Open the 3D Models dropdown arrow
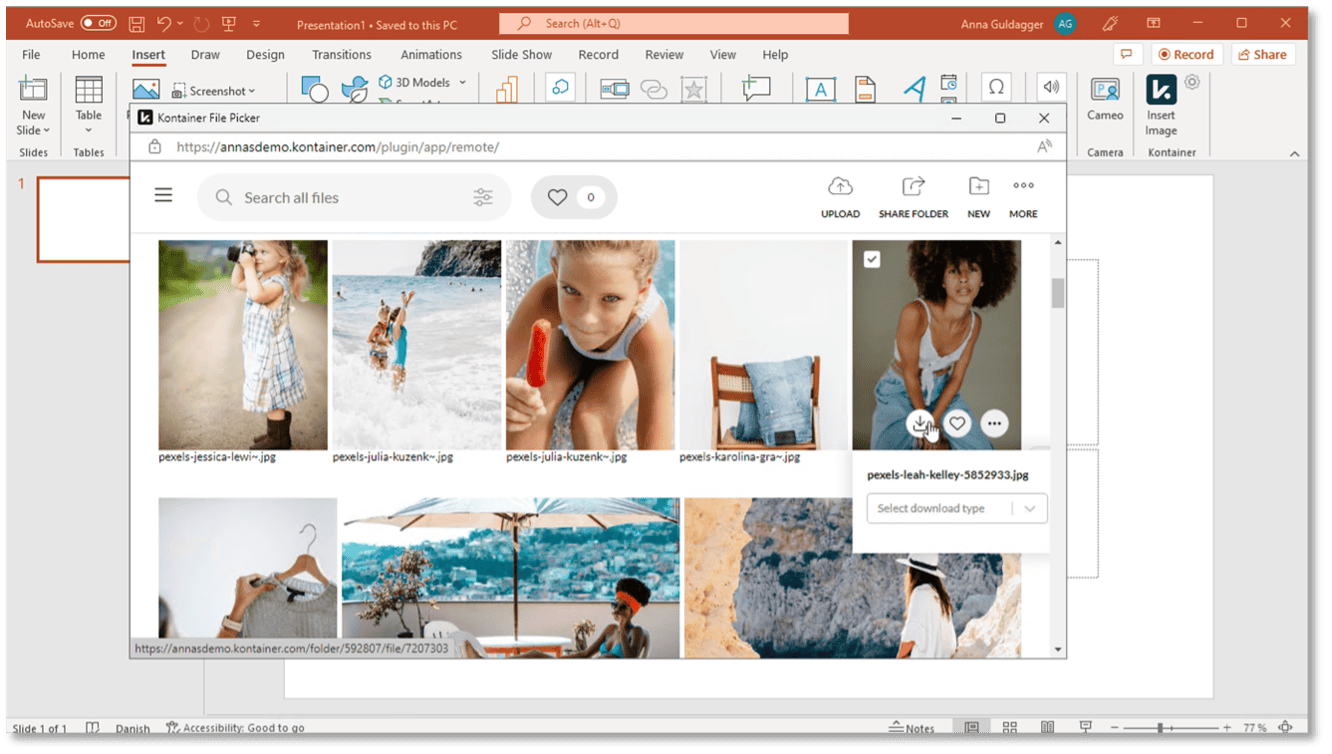 (461, 82)
